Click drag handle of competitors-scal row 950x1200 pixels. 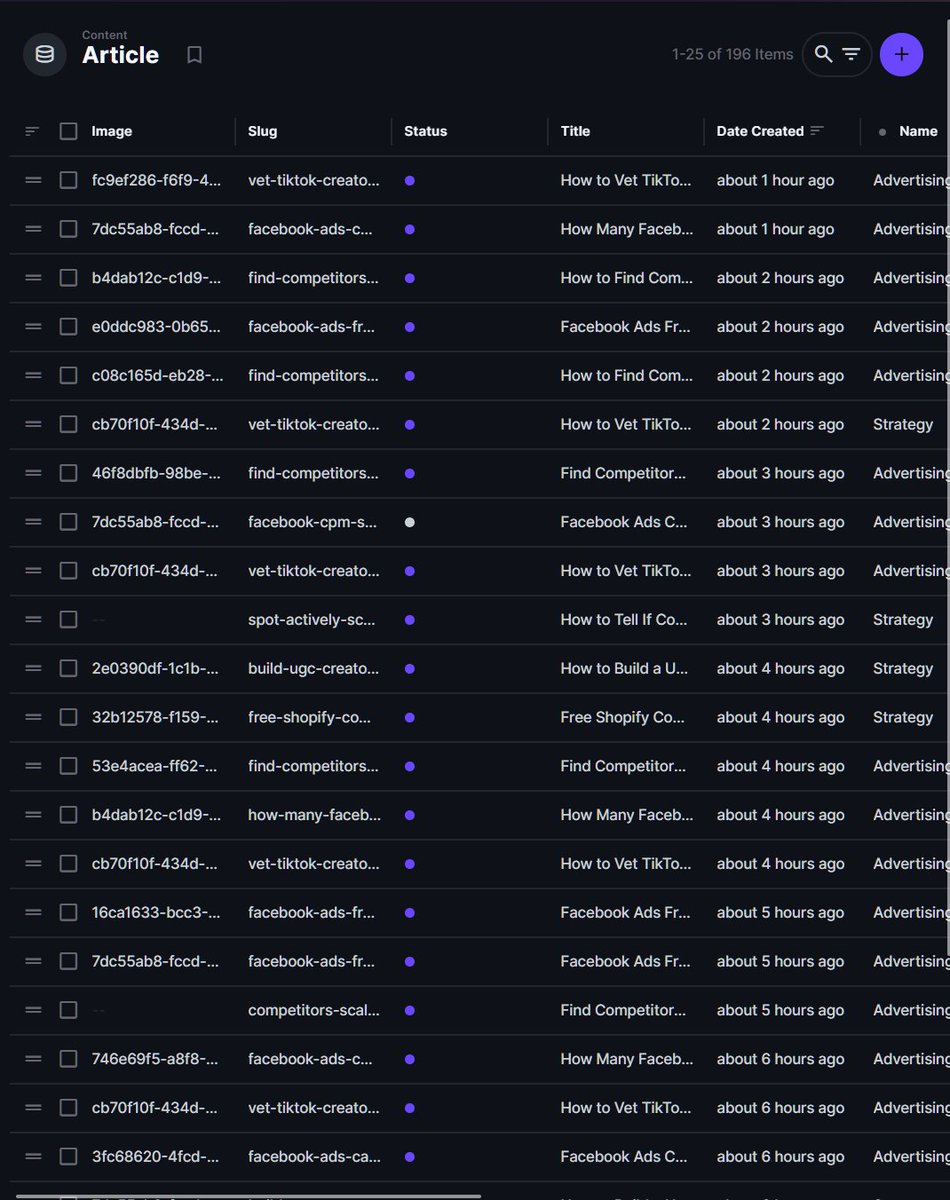click(33, 1010)
